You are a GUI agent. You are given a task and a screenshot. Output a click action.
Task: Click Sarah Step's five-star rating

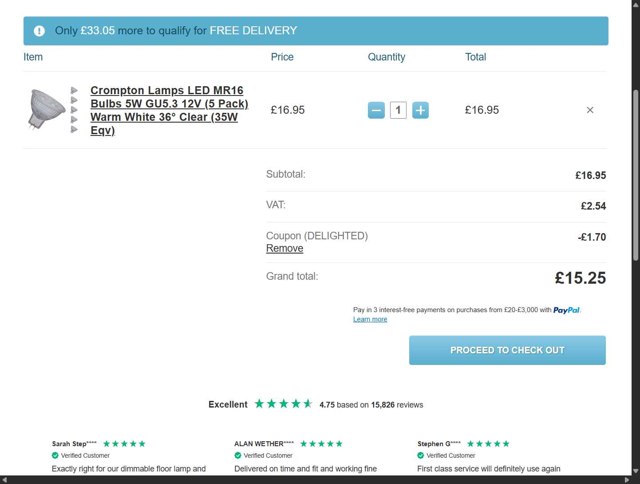click(x=124, y=444)
